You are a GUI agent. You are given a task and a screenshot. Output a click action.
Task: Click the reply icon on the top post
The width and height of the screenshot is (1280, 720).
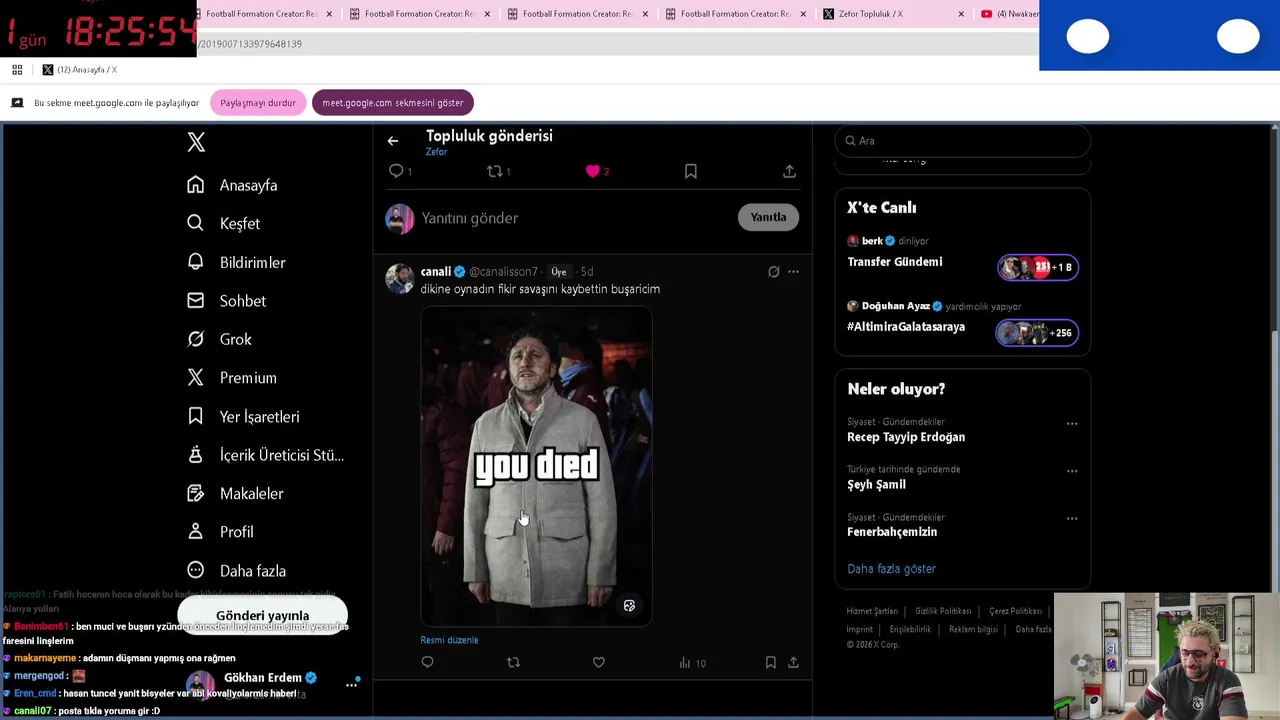[x=397, y=171]
